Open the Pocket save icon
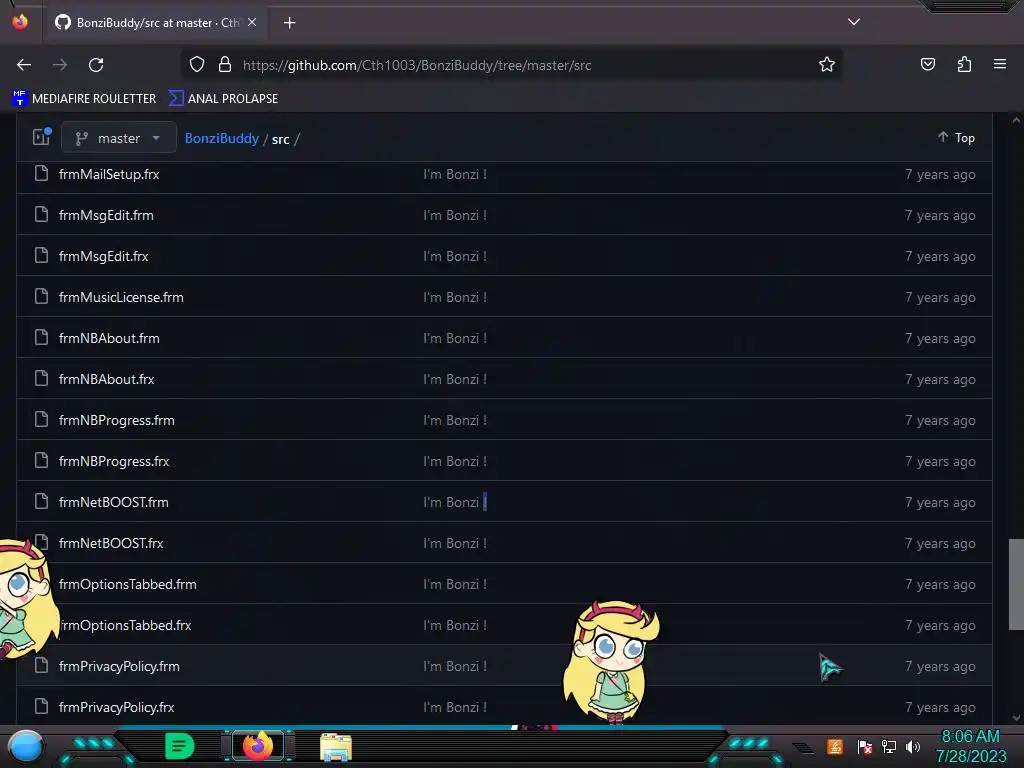 point(927,64)
